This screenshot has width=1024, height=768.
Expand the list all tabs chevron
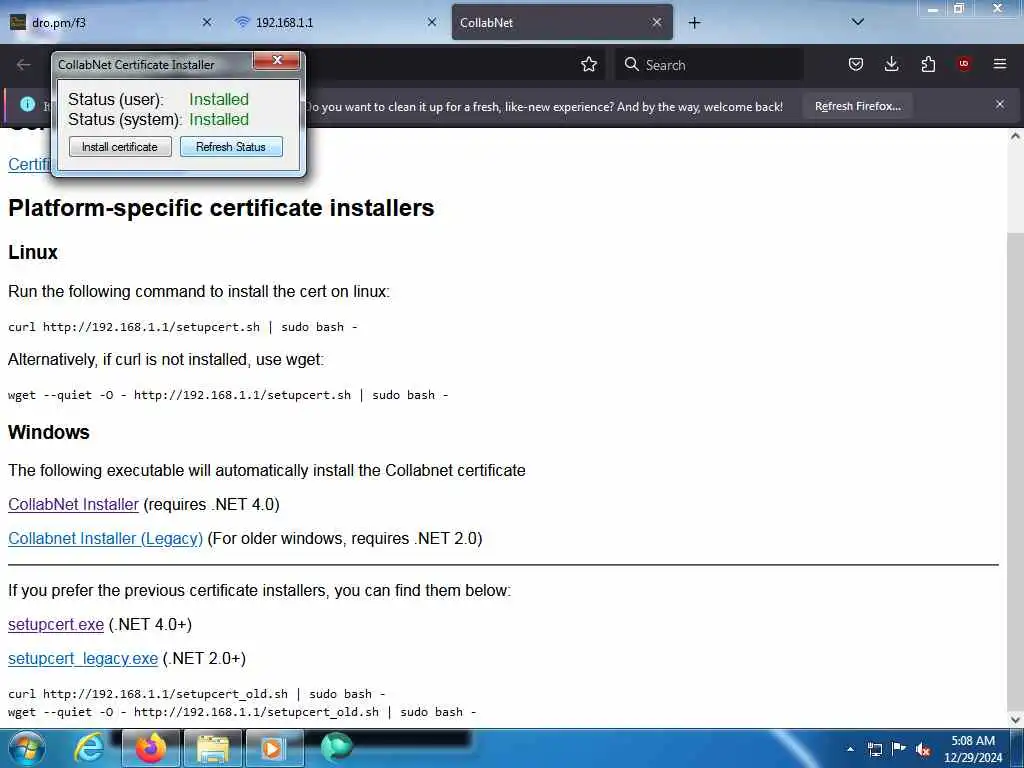point(858,22)
